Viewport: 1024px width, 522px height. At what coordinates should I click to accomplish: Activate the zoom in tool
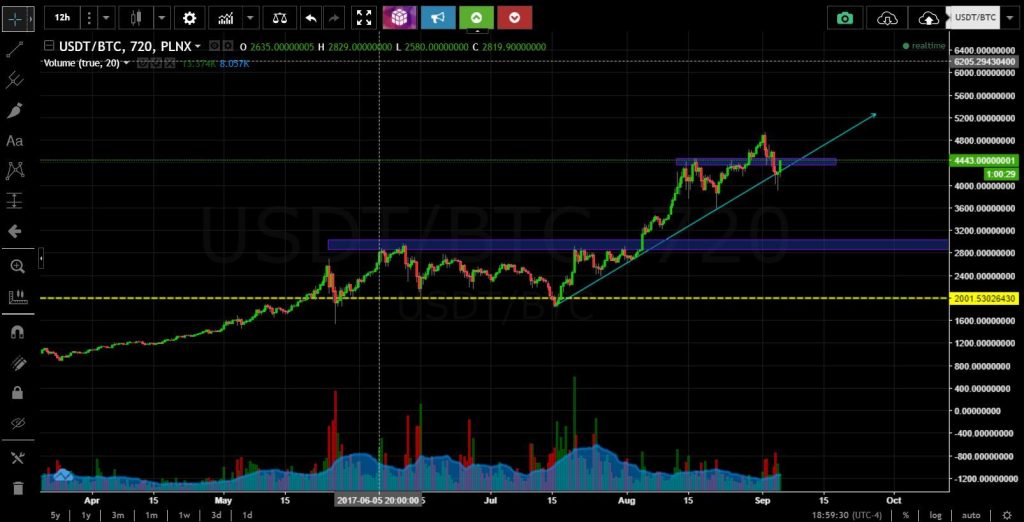click(x=15, y=266)
